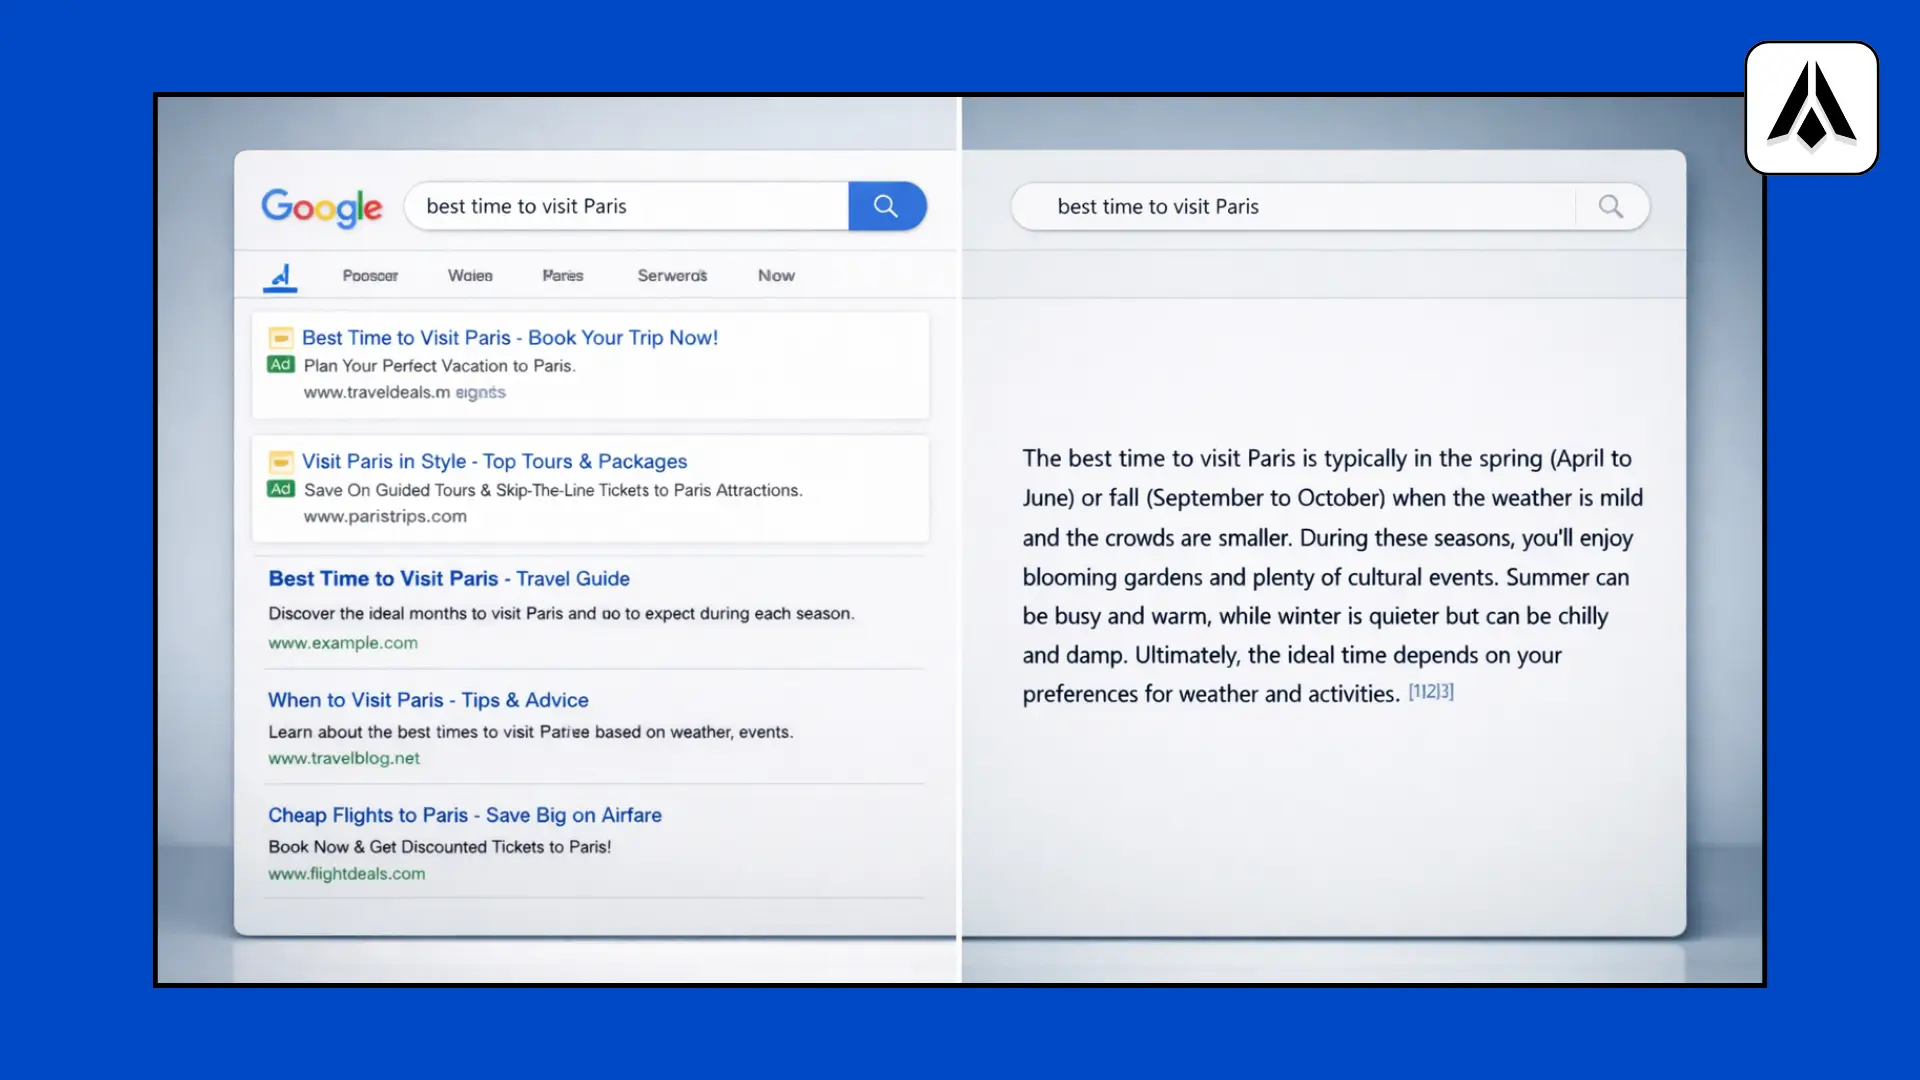Open the Waien tab
This screenshot has width=1920, height=1080.
pos(470,276)
